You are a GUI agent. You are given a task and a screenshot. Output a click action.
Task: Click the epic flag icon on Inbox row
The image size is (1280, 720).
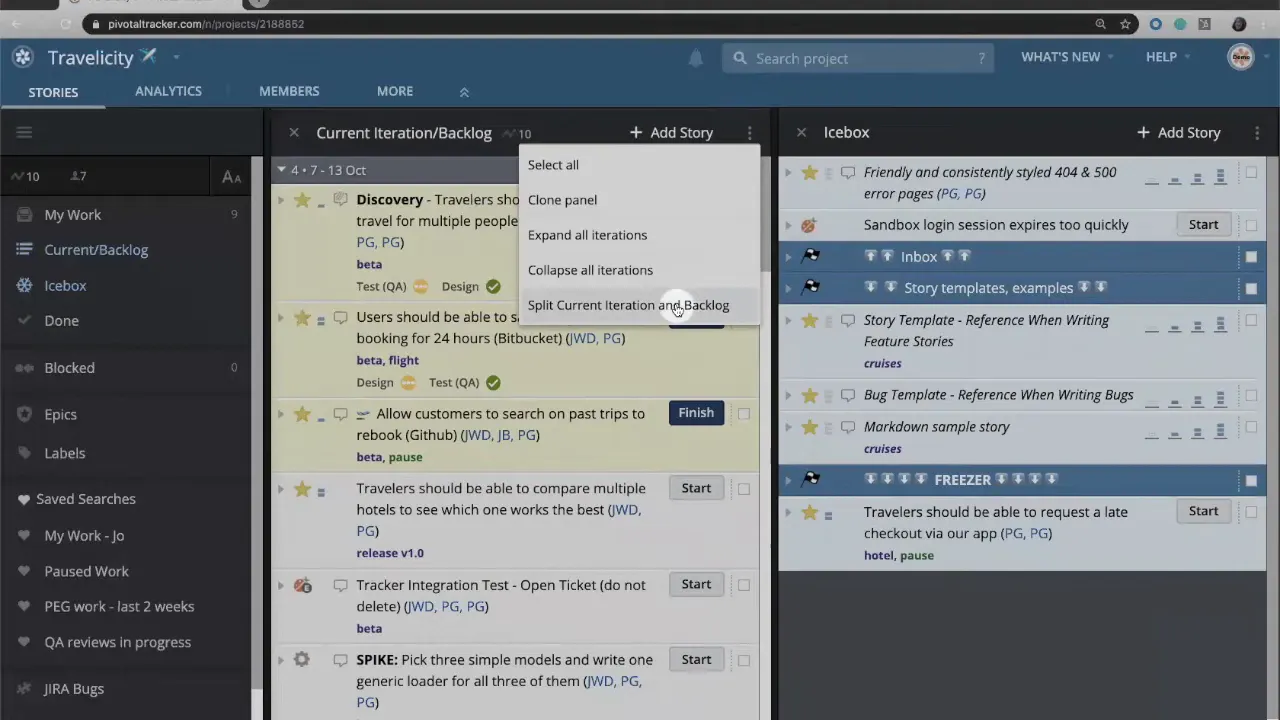tap(811, 256)
